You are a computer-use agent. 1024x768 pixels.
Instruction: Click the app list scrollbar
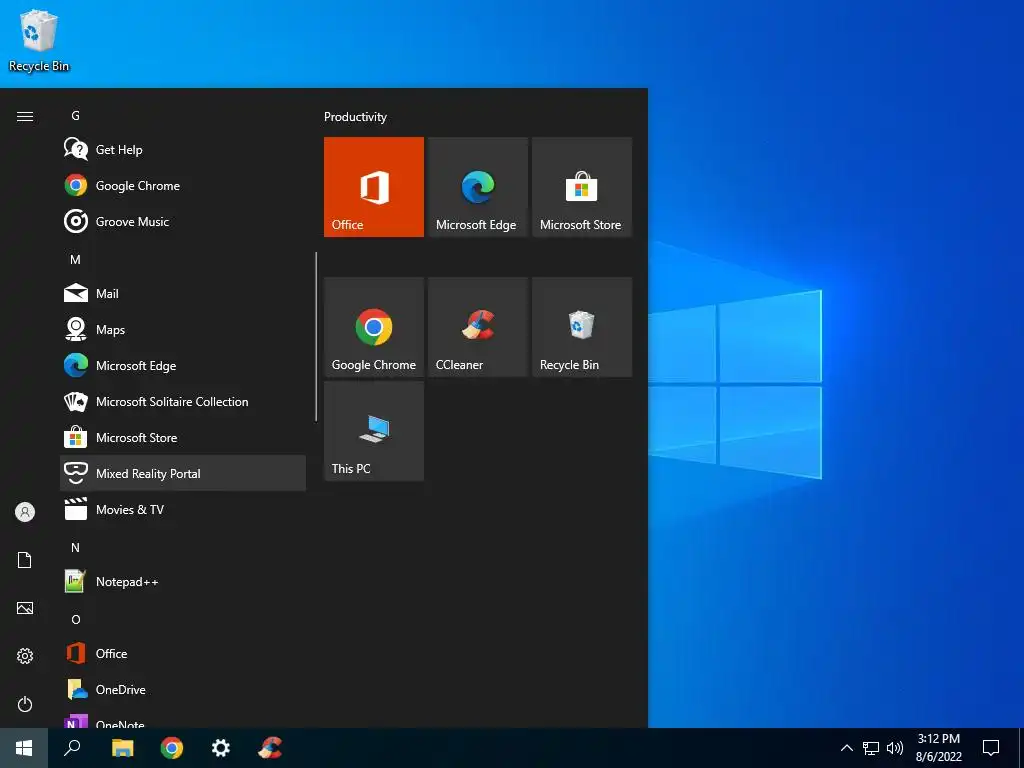click(316, 336)
